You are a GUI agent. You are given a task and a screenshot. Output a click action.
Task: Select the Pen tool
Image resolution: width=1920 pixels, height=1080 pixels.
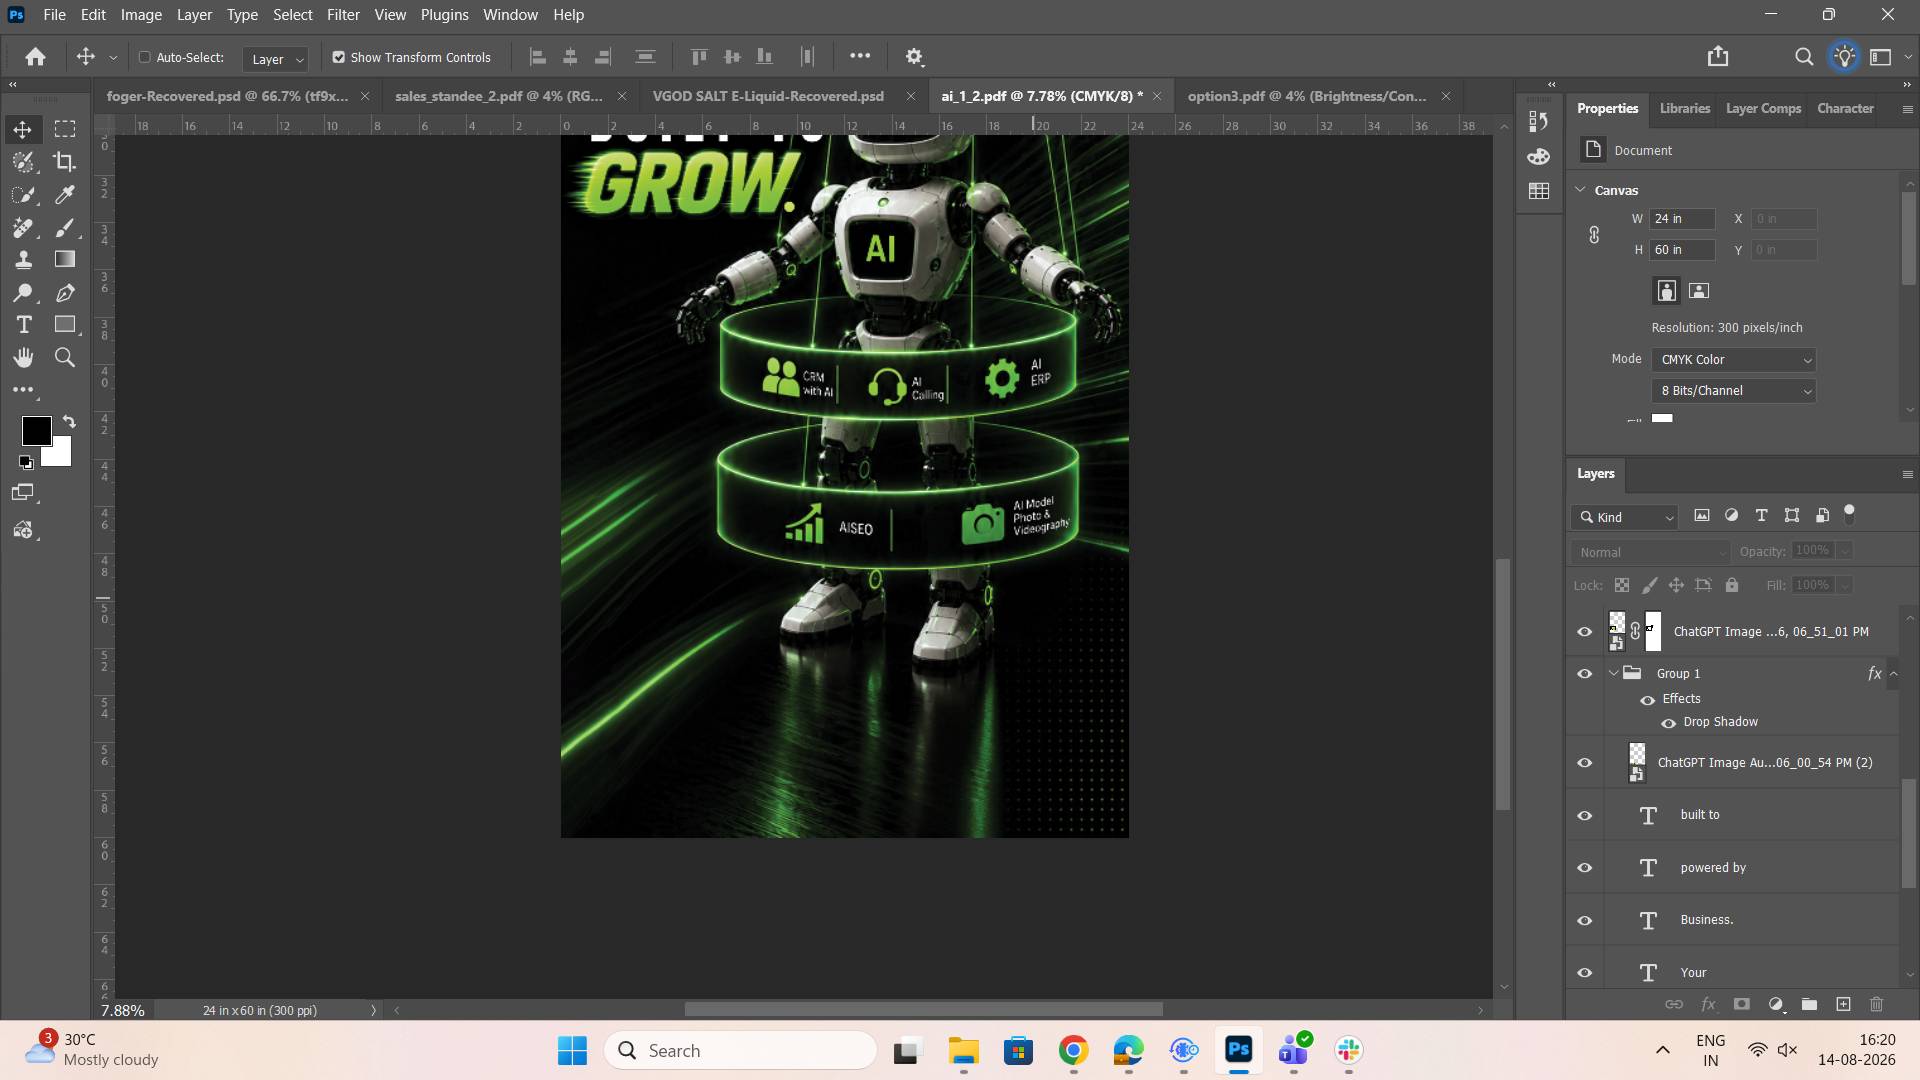[65, 293]
